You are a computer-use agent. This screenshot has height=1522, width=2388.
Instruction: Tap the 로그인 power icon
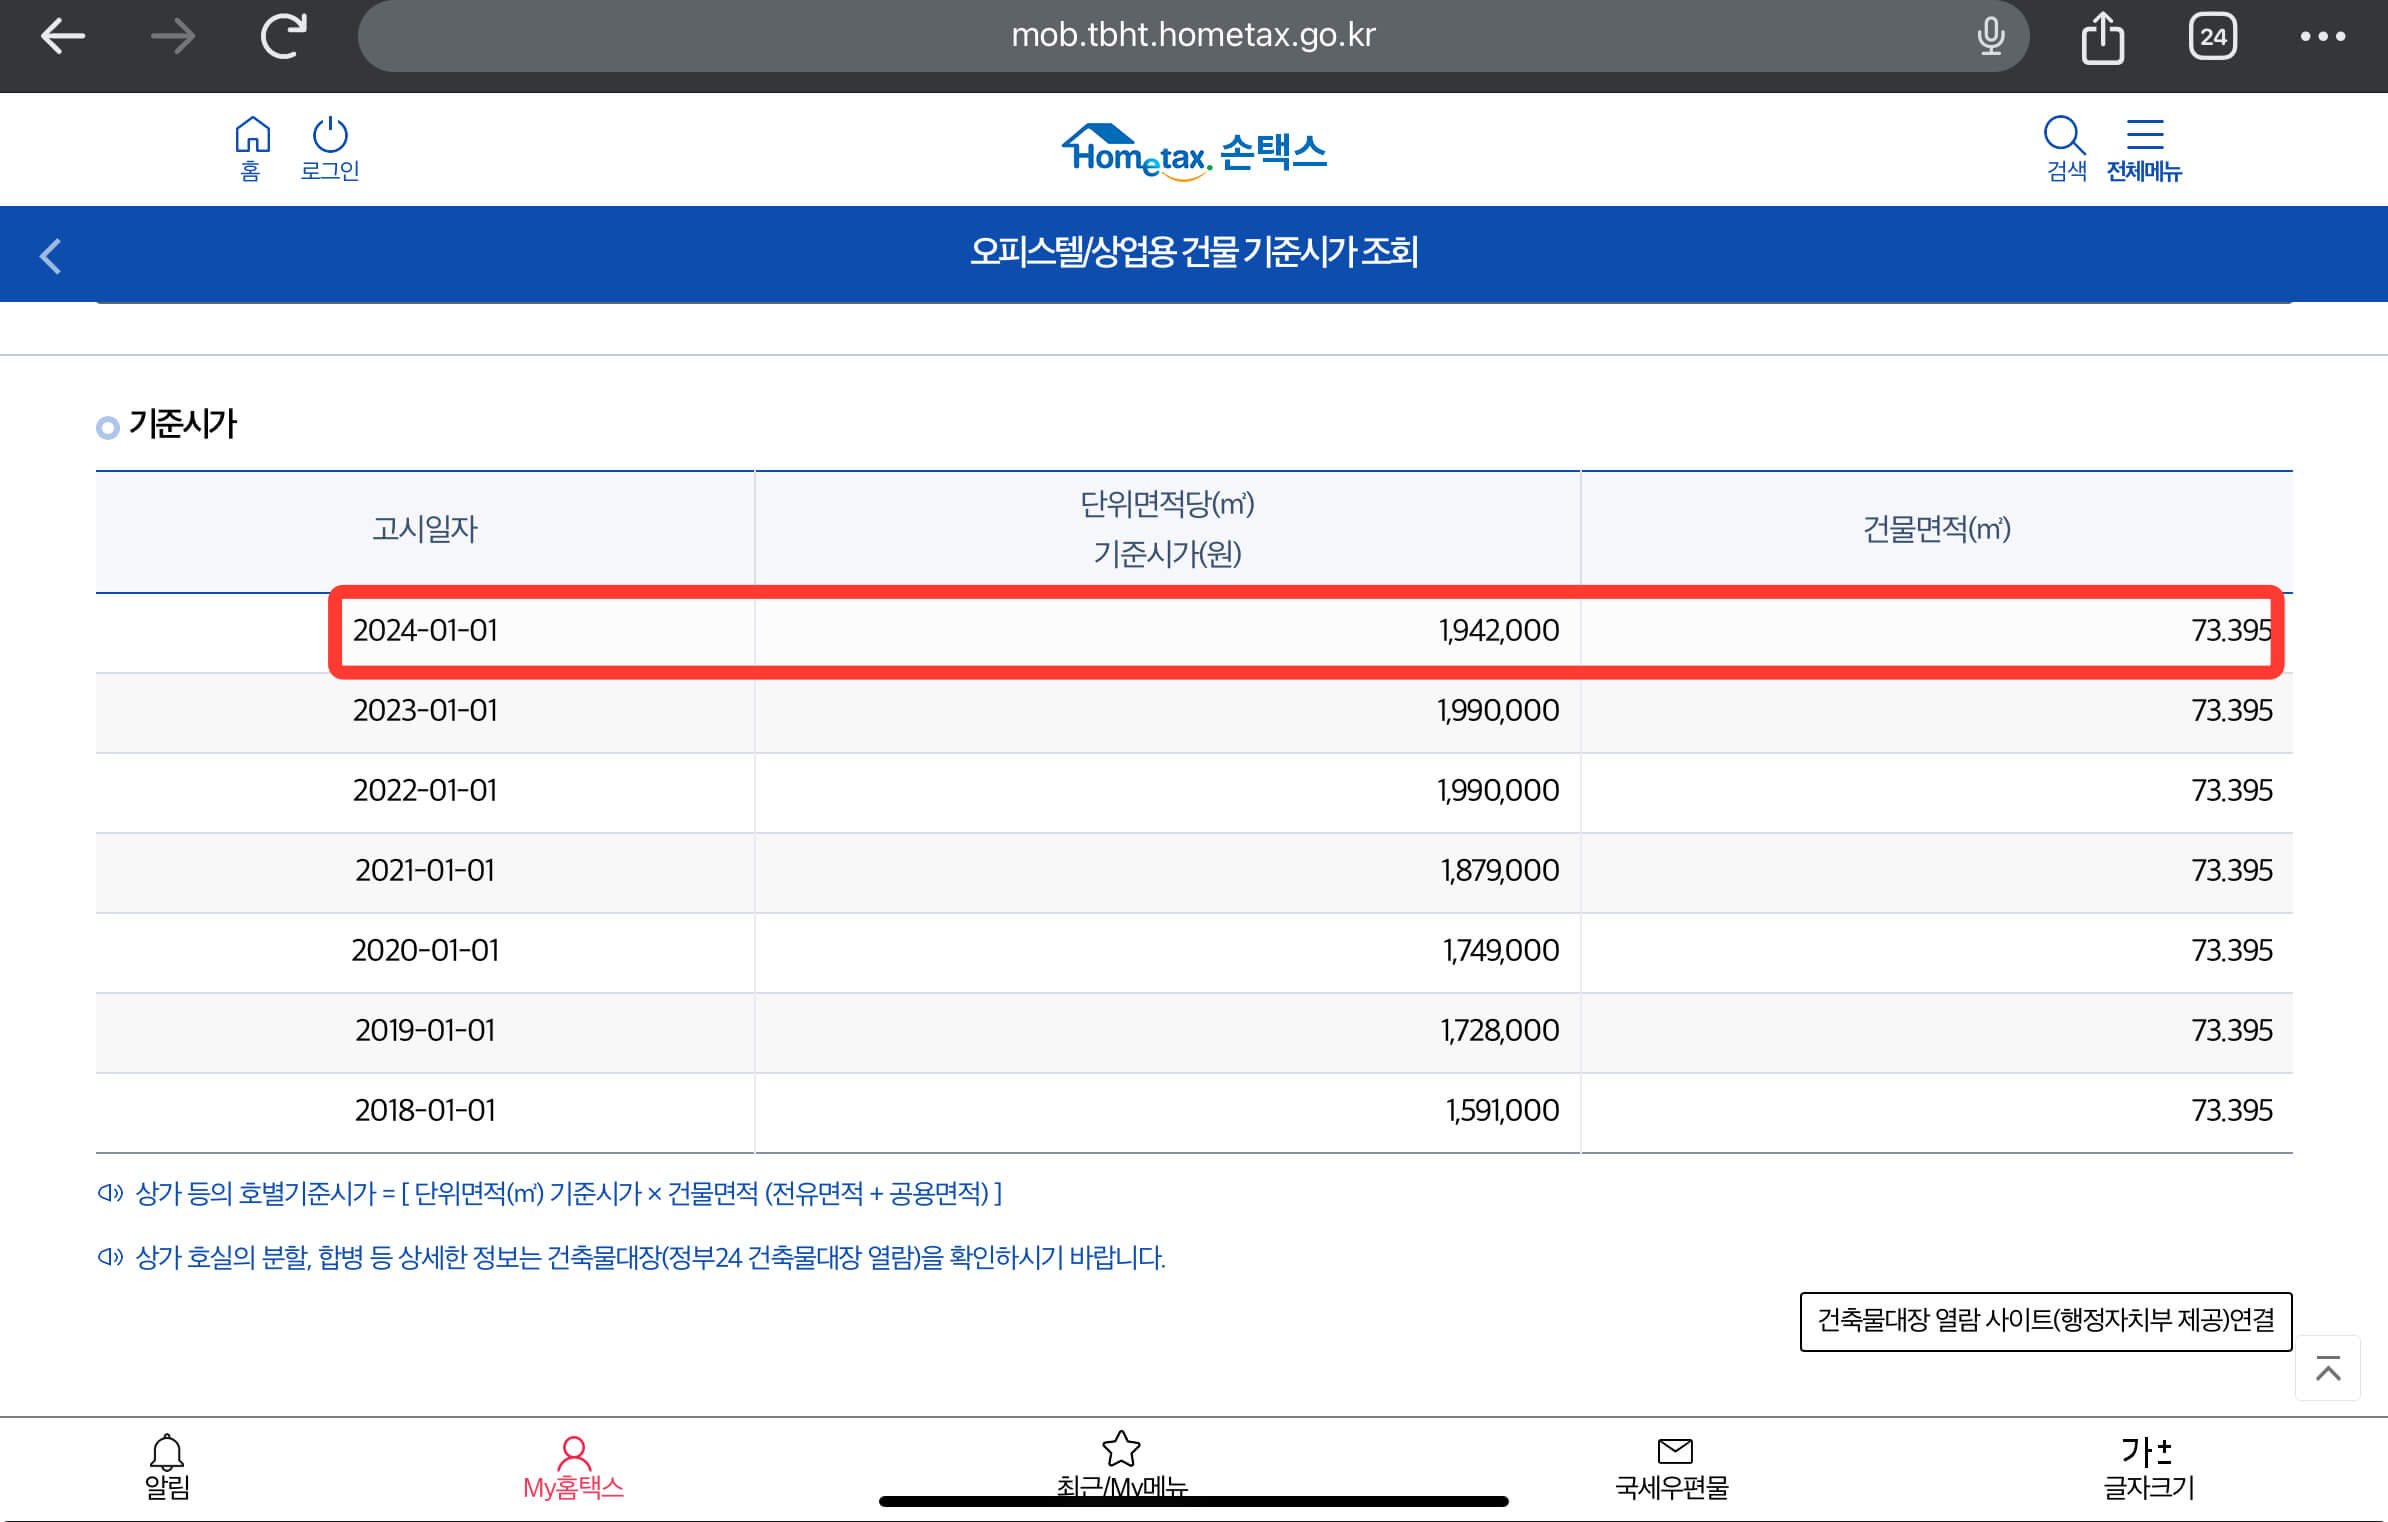[330, 148]
